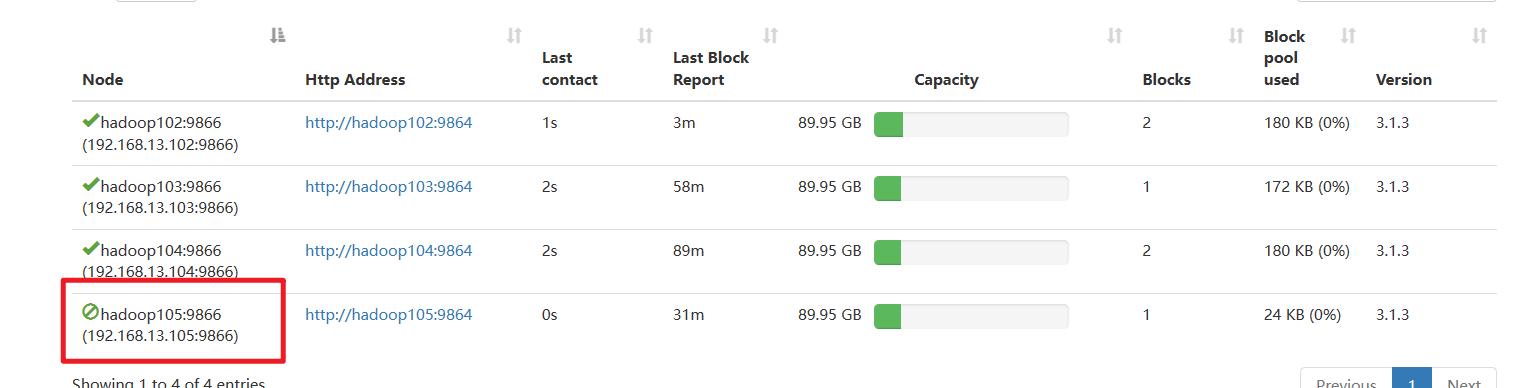The image size is (1531, 388).
Task: Click hadoop102 capacity usage bar
Action: point(971,124)
